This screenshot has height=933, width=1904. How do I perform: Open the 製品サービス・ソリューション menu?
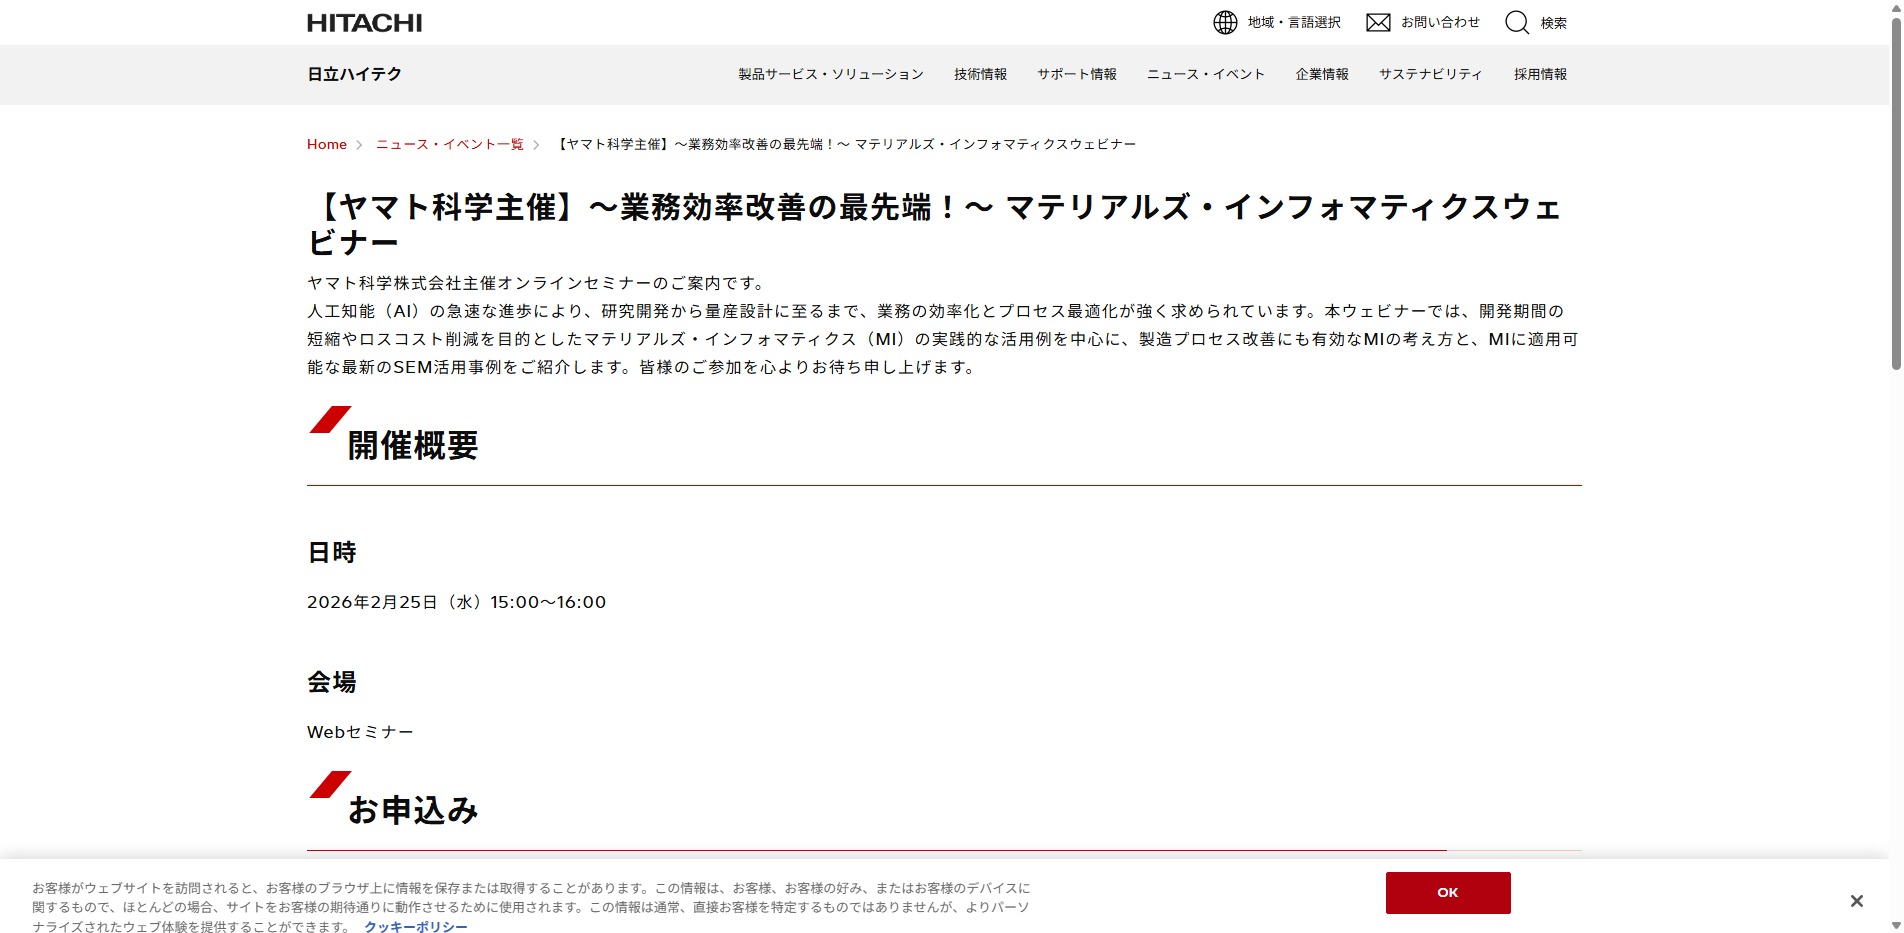tap(829, 74)
